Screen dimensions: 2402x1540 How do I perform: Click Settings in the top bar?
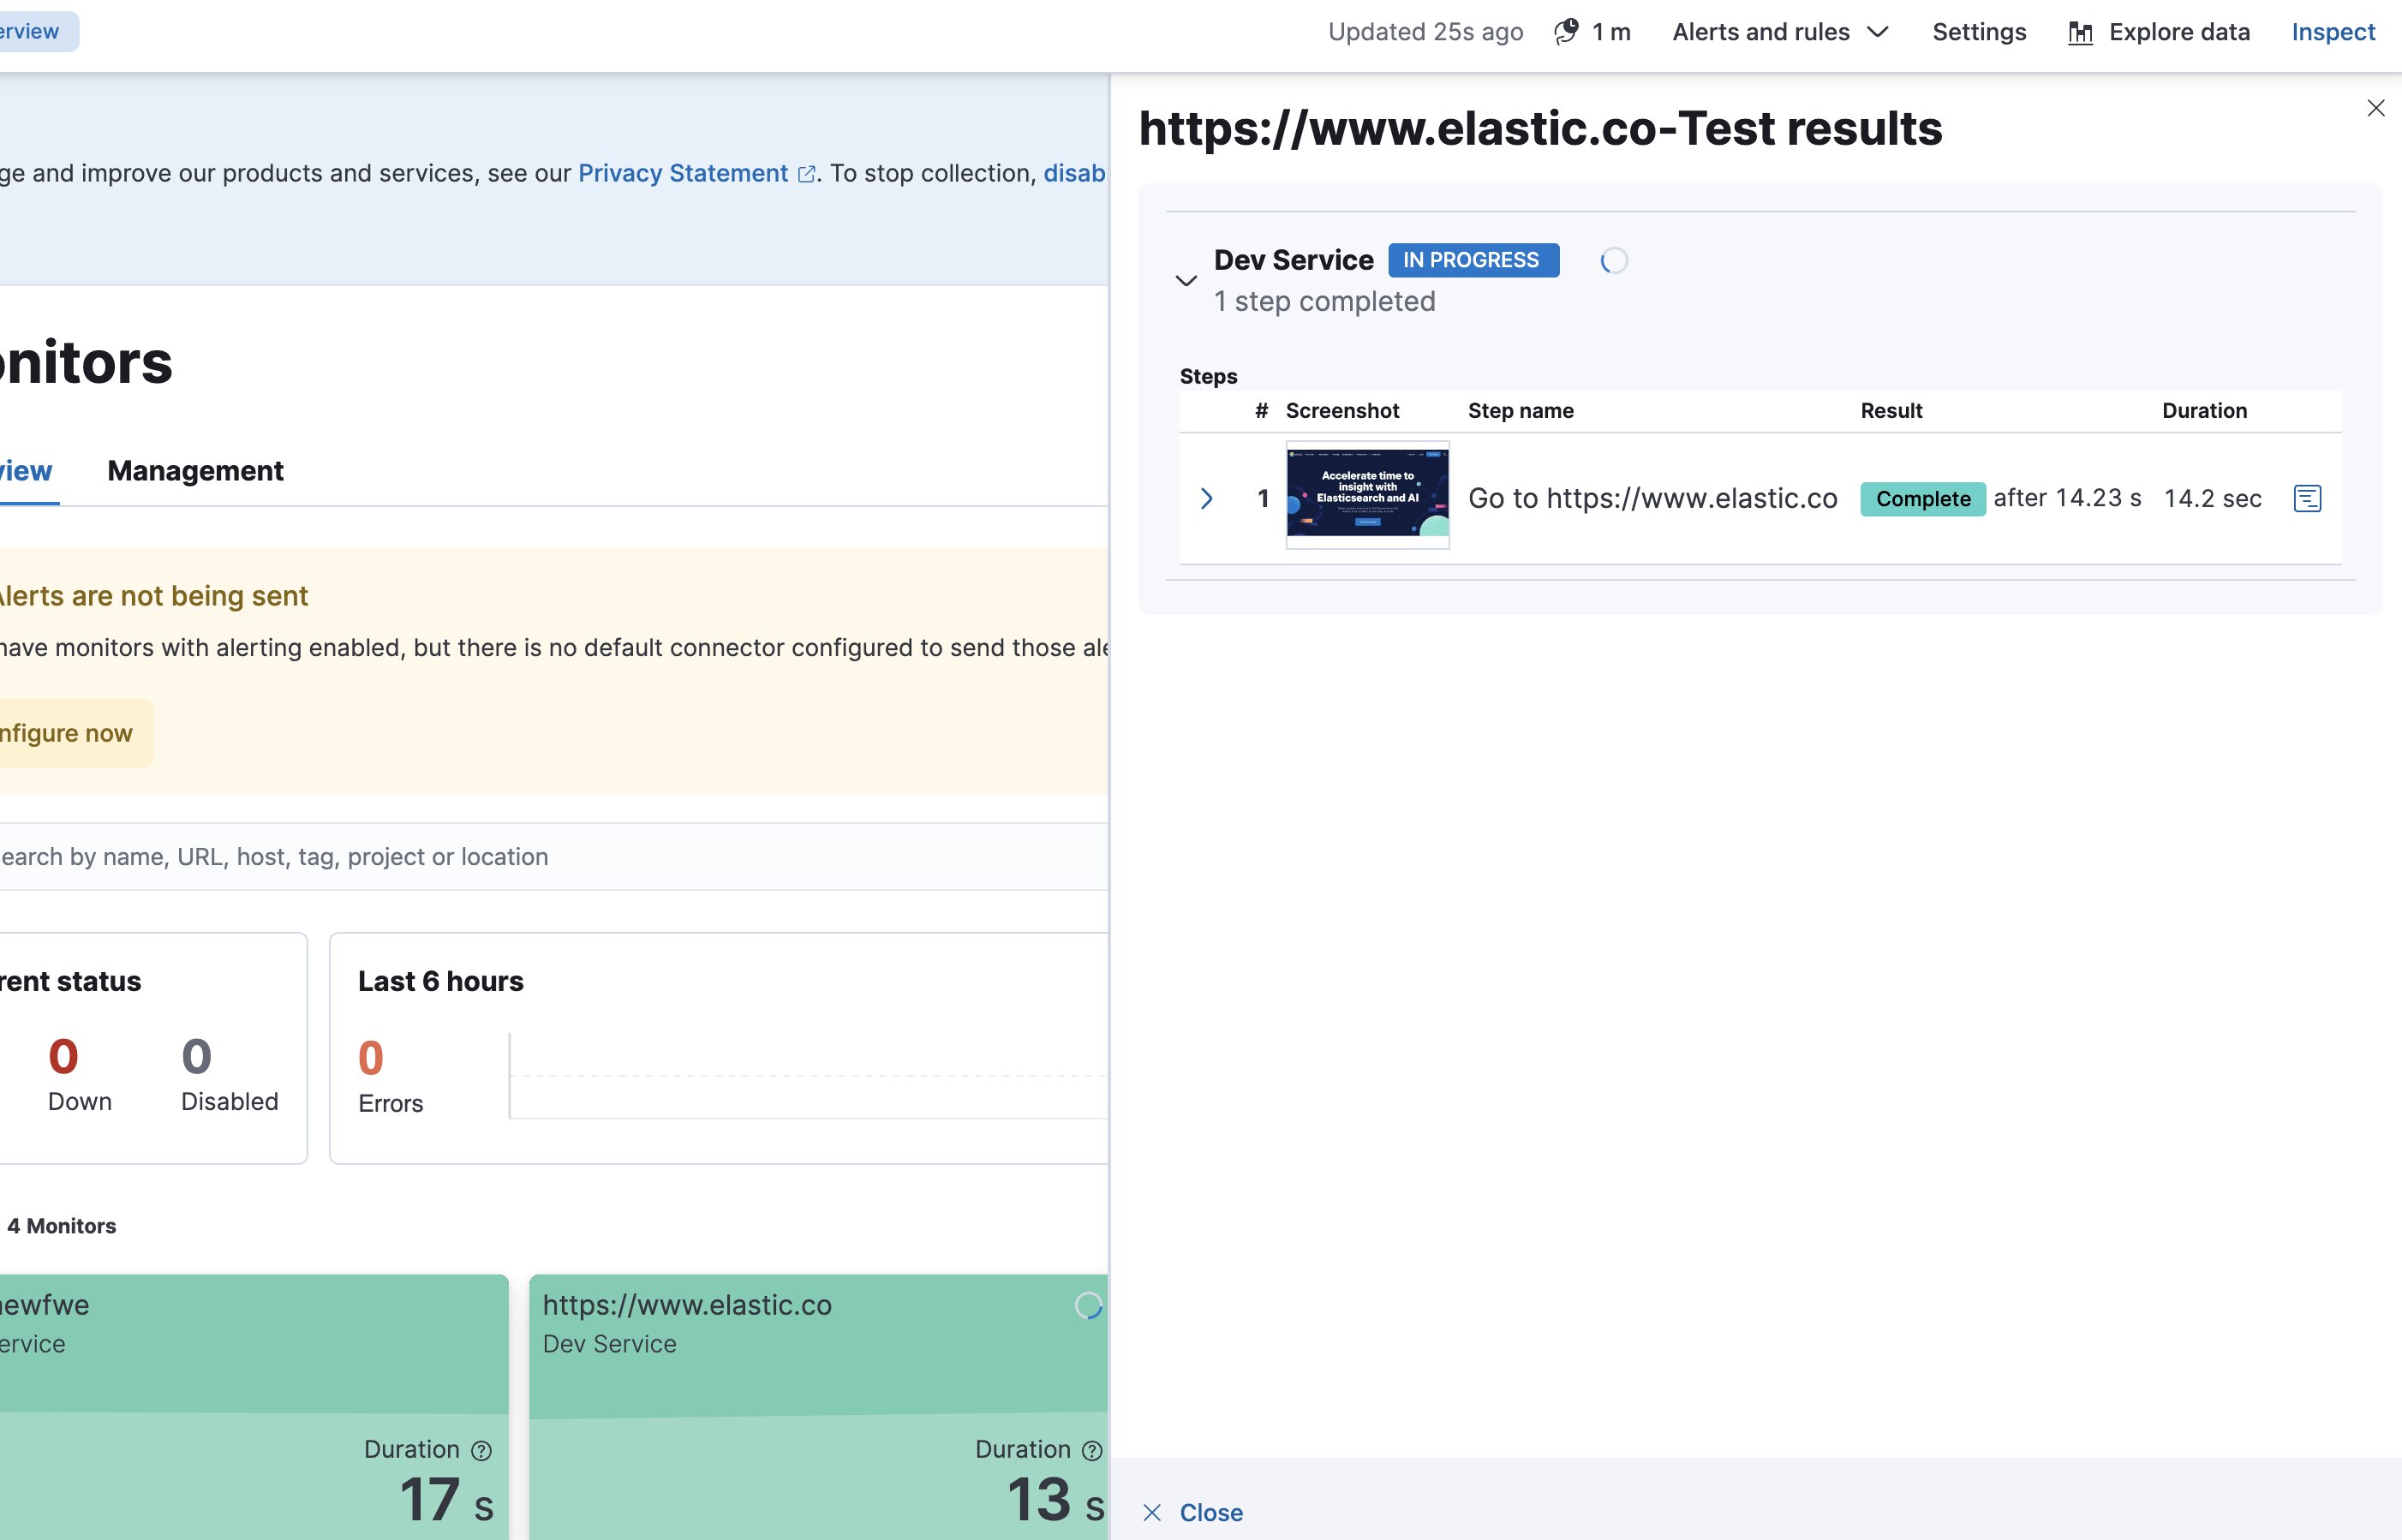coord(1979,31)
